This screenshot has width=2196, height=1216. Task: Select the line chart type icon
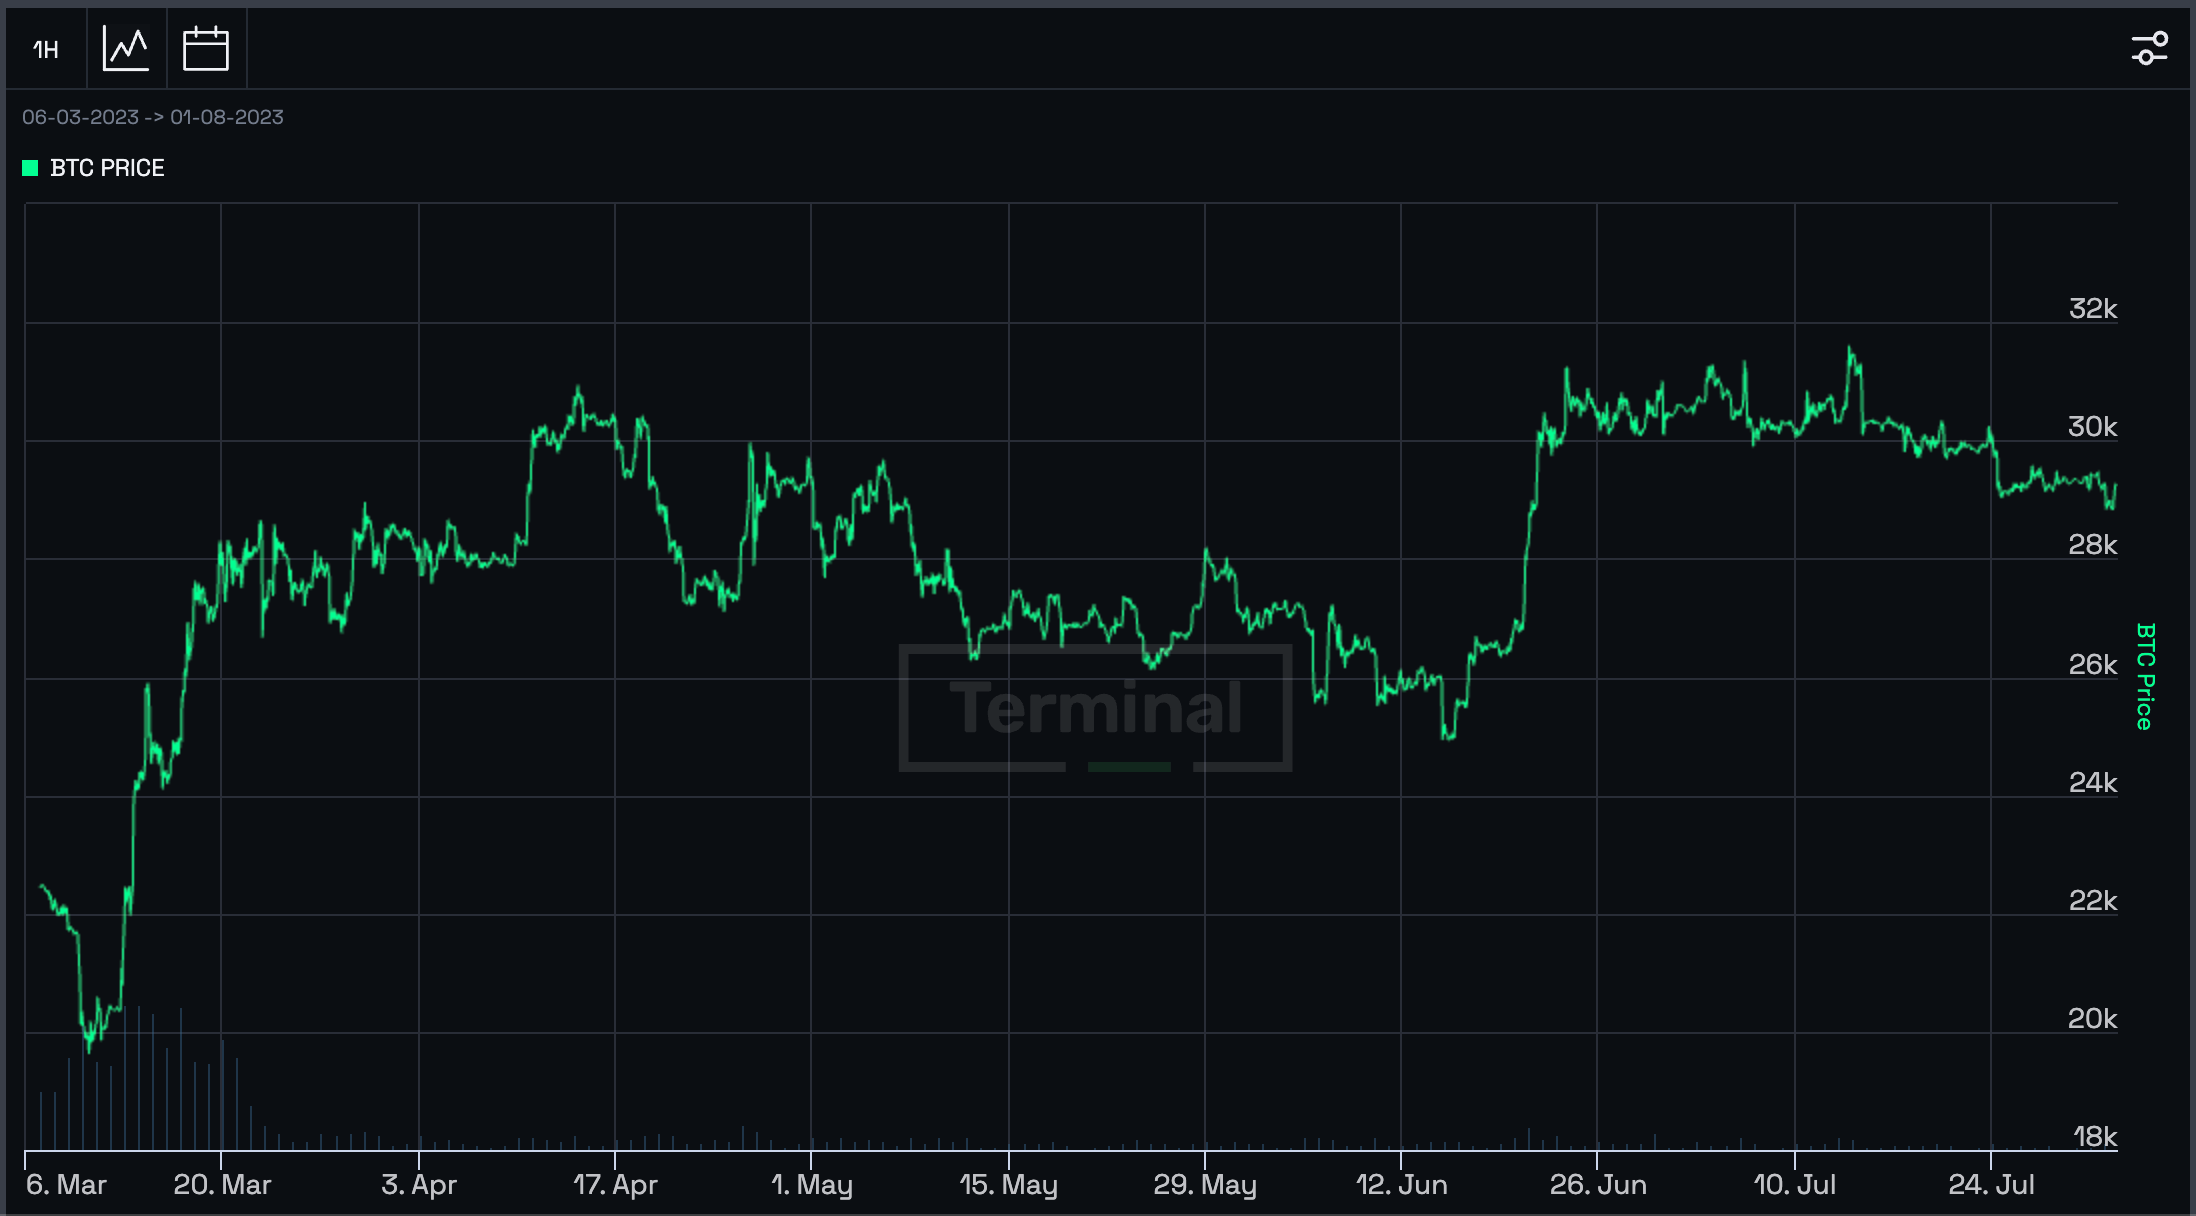click(126, 48)
